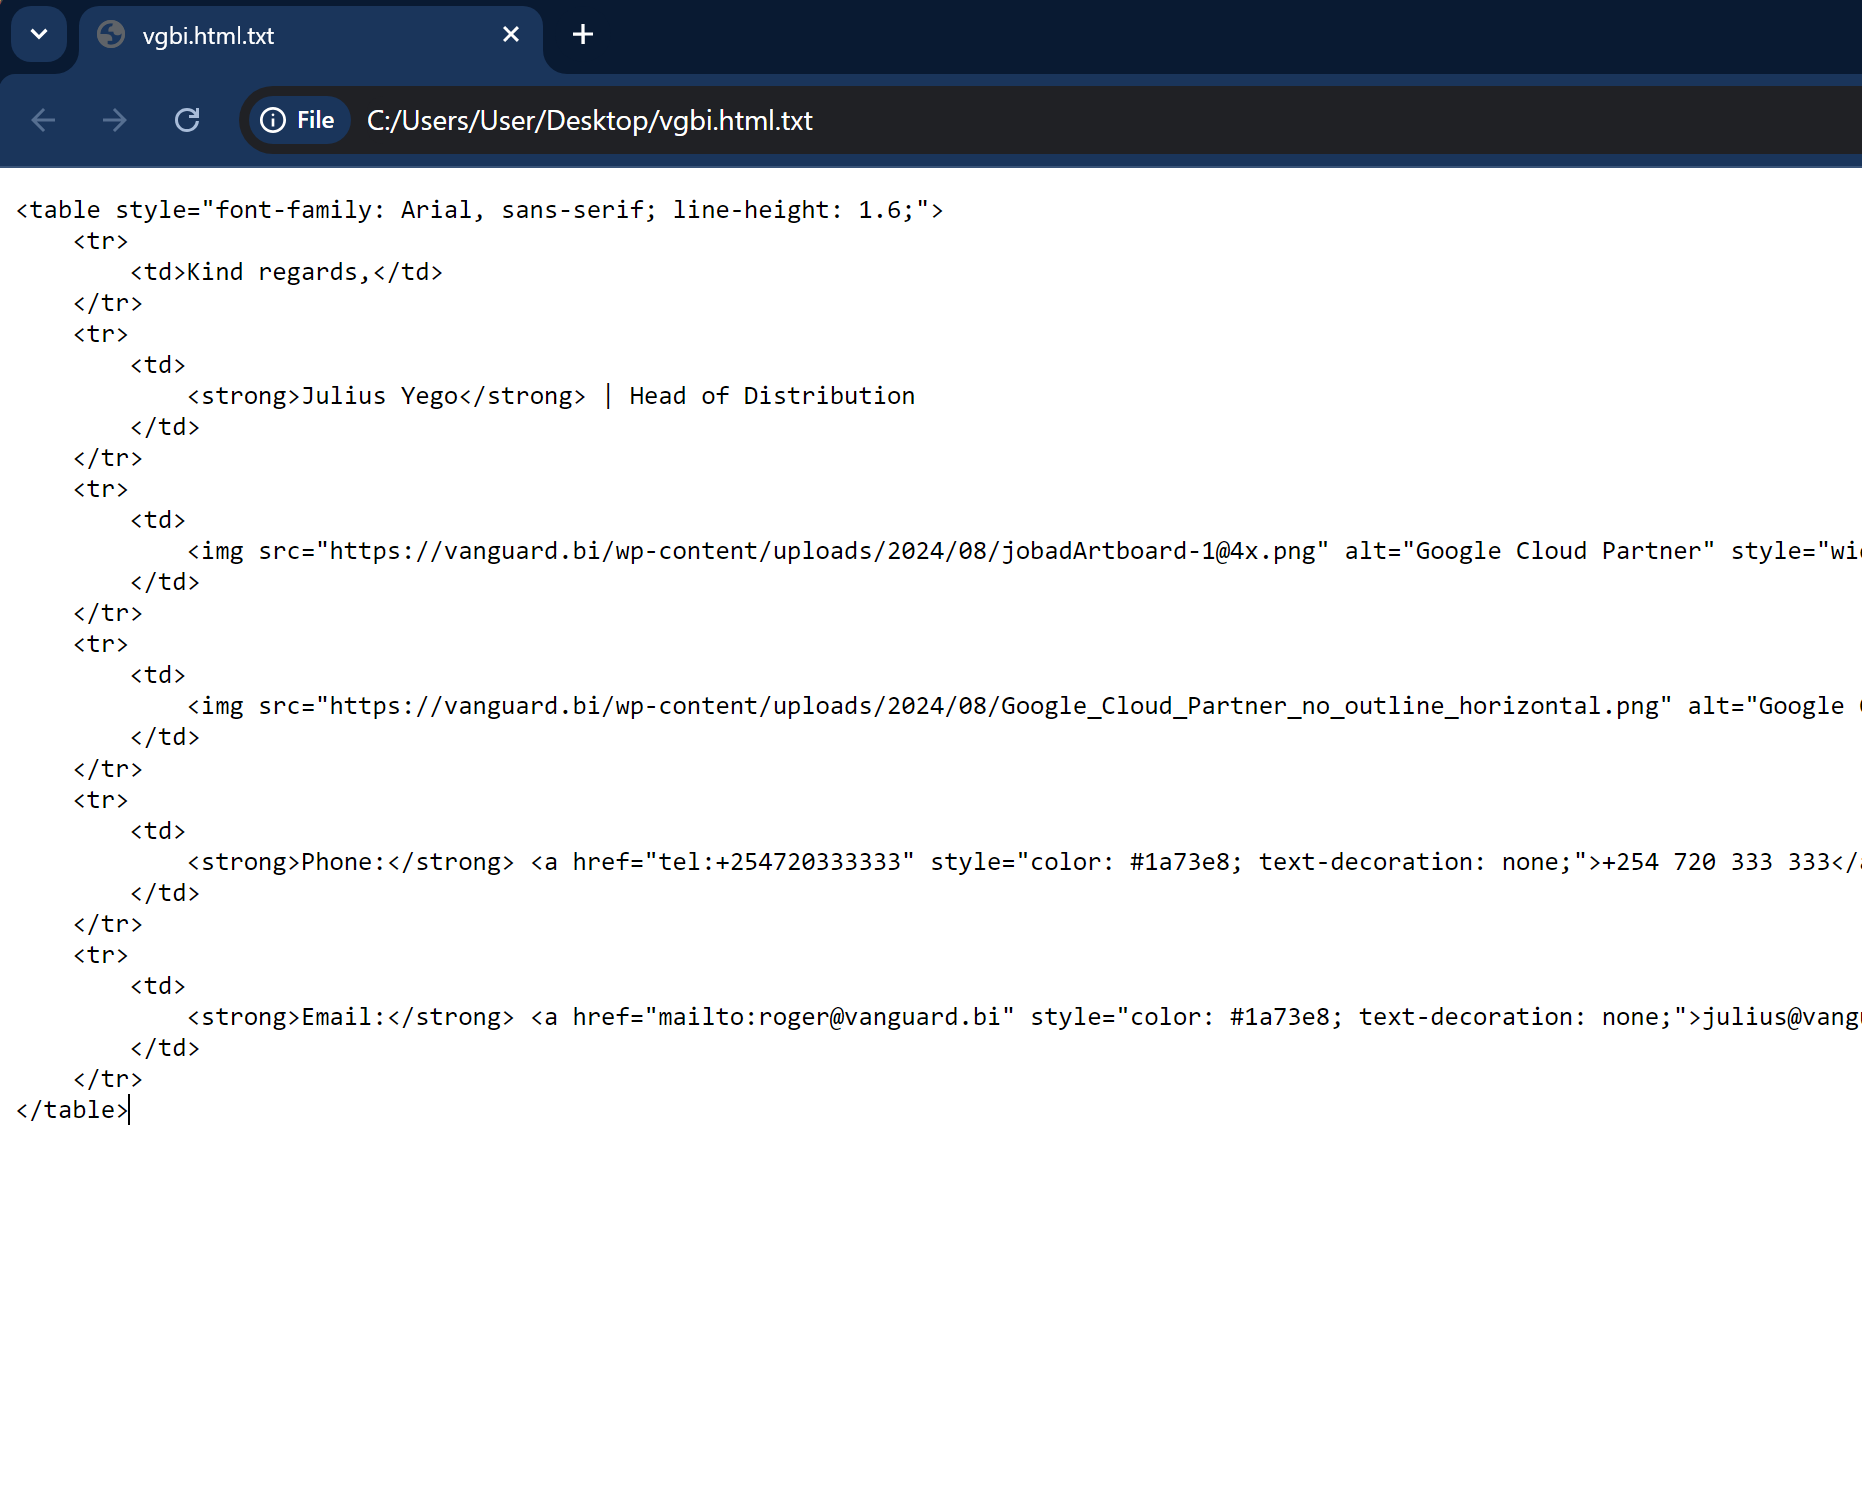Click the jobadArtboard-1@4x.png image URL
The width and height of the screenshot is (1862, 1510).
coord(822,551)
